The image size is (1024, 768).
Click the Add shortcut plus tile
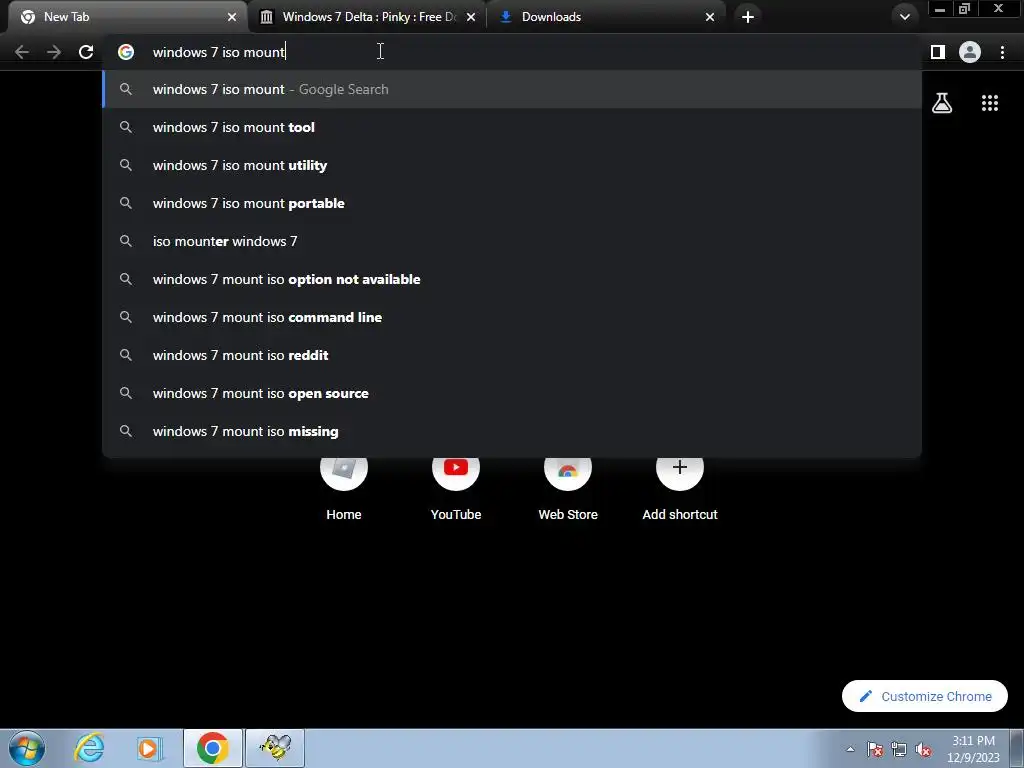[x=680, y=489]
